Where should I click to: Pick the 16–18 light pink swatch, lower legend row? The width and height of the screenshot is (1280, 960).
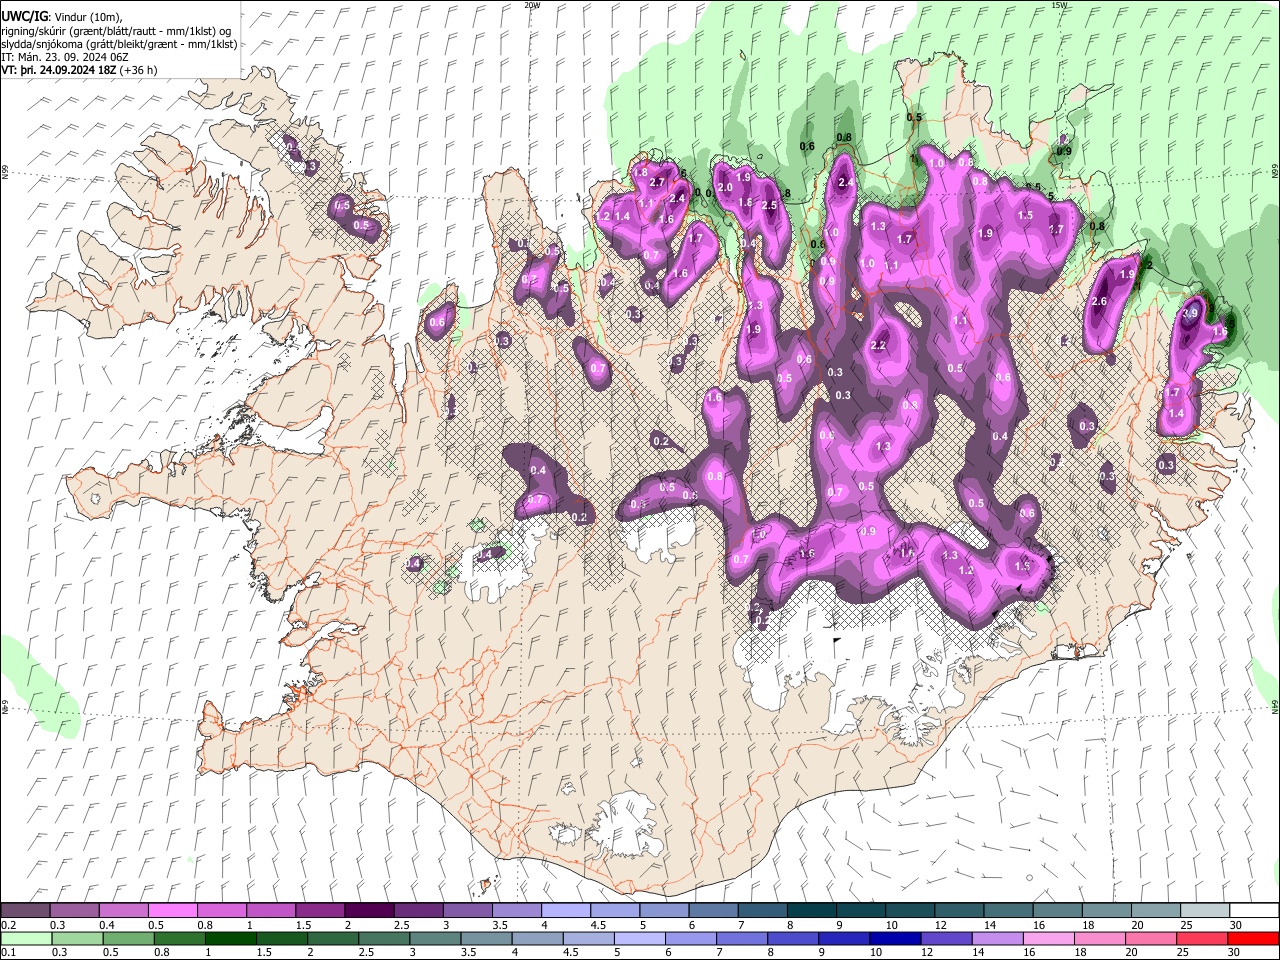pos(1049,938)
